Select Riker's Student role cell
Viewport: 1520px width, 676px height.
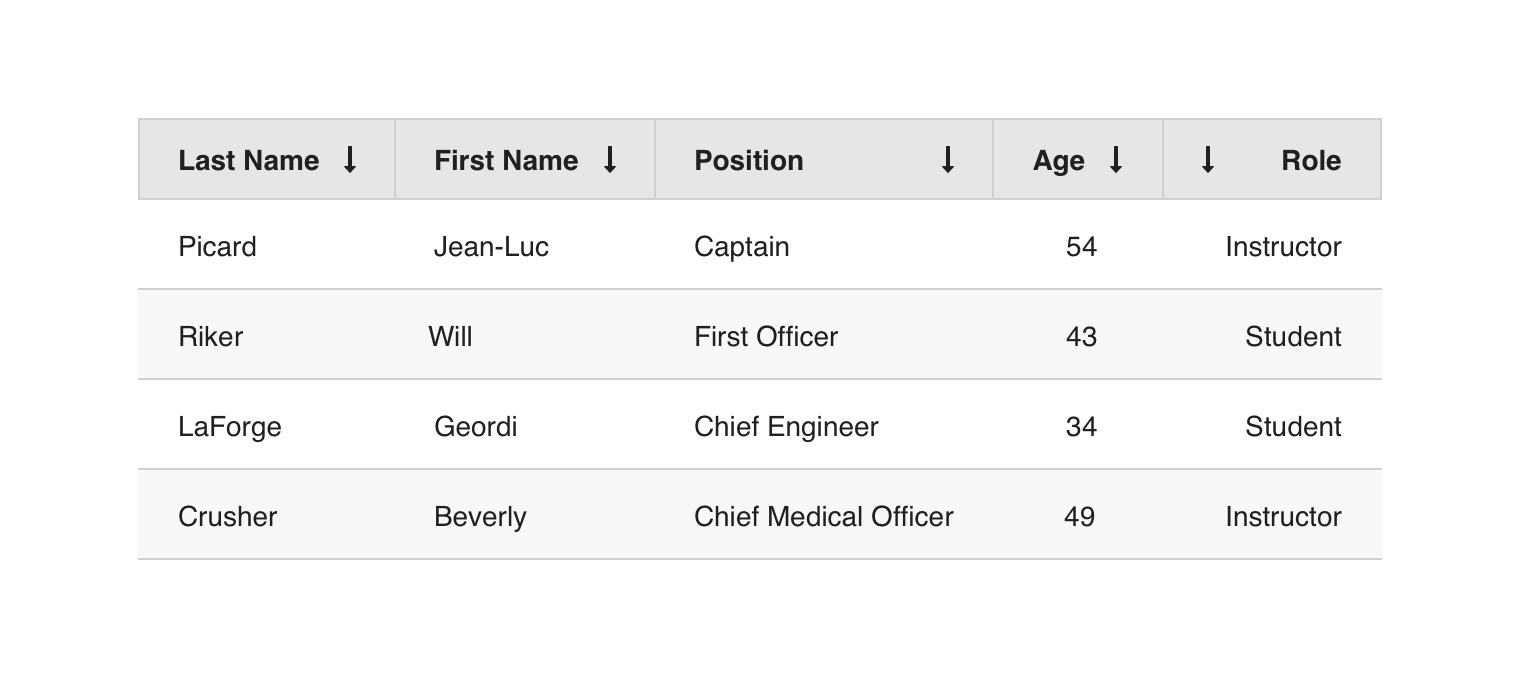[x=1292, y=337]
